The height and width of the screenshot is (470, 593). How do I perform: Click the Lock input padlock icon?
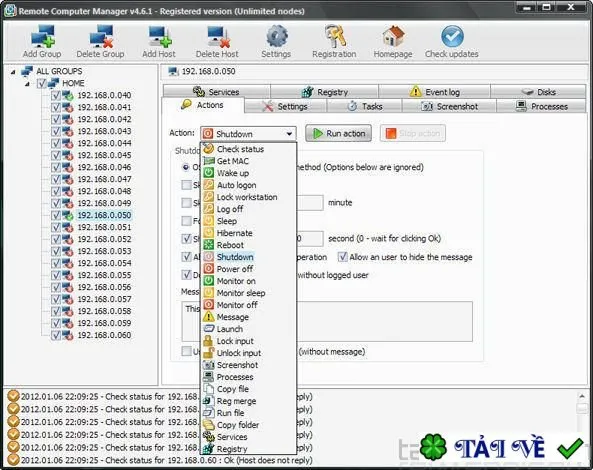point(208,341)
